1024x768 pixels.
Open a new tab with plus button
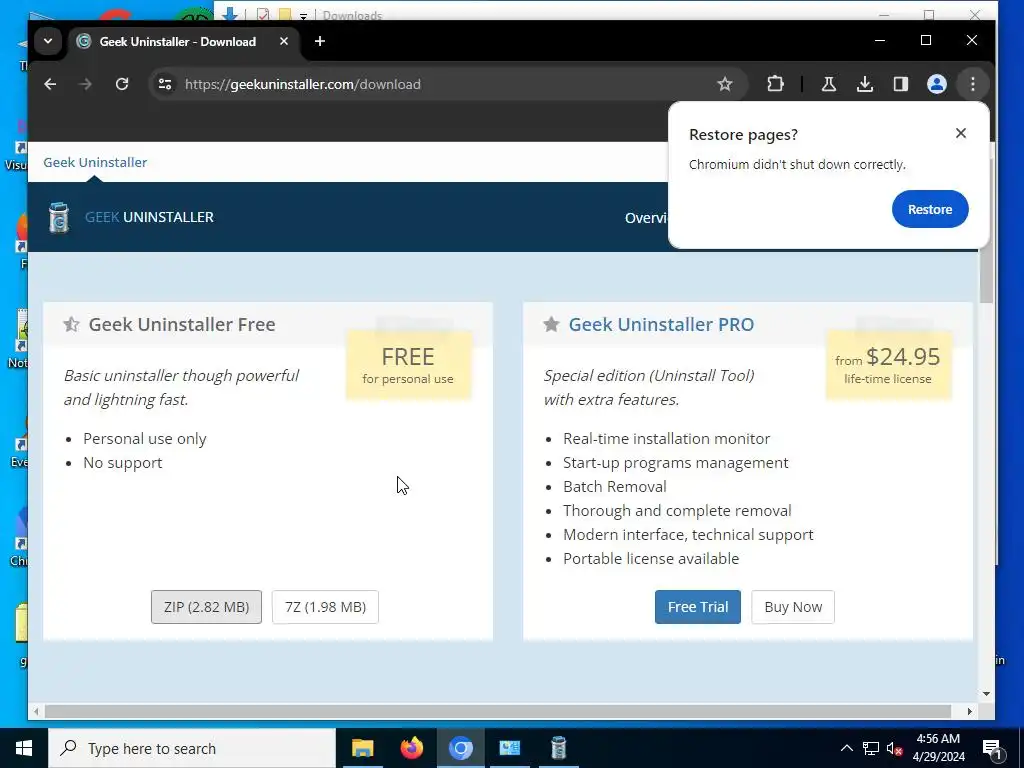319,41
